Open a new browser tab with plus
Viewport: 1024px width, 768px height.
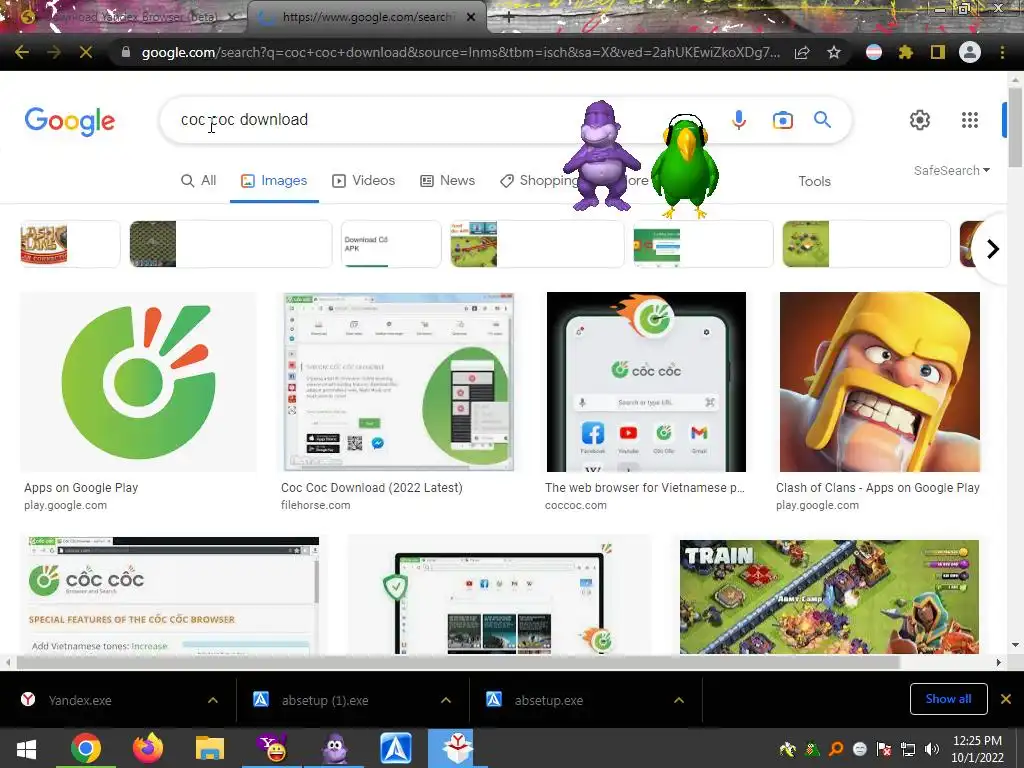click(x=509, y=18)
